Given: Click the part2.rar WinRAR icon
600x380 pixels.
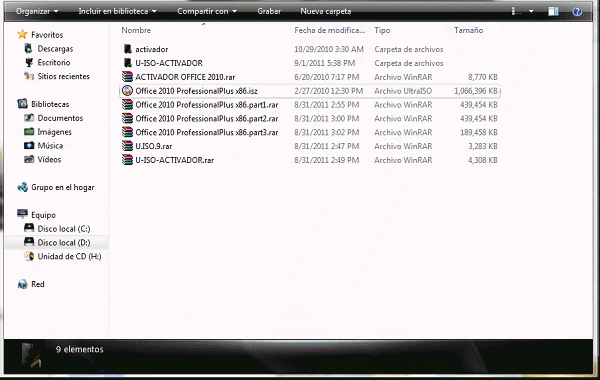Looking at the screenshot, I should [x=127, y=118].
